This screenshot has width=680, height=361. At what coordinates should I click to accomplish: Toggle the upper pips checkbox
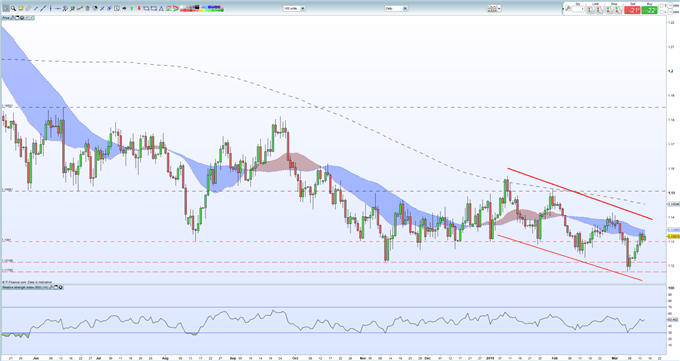point(662,5)
